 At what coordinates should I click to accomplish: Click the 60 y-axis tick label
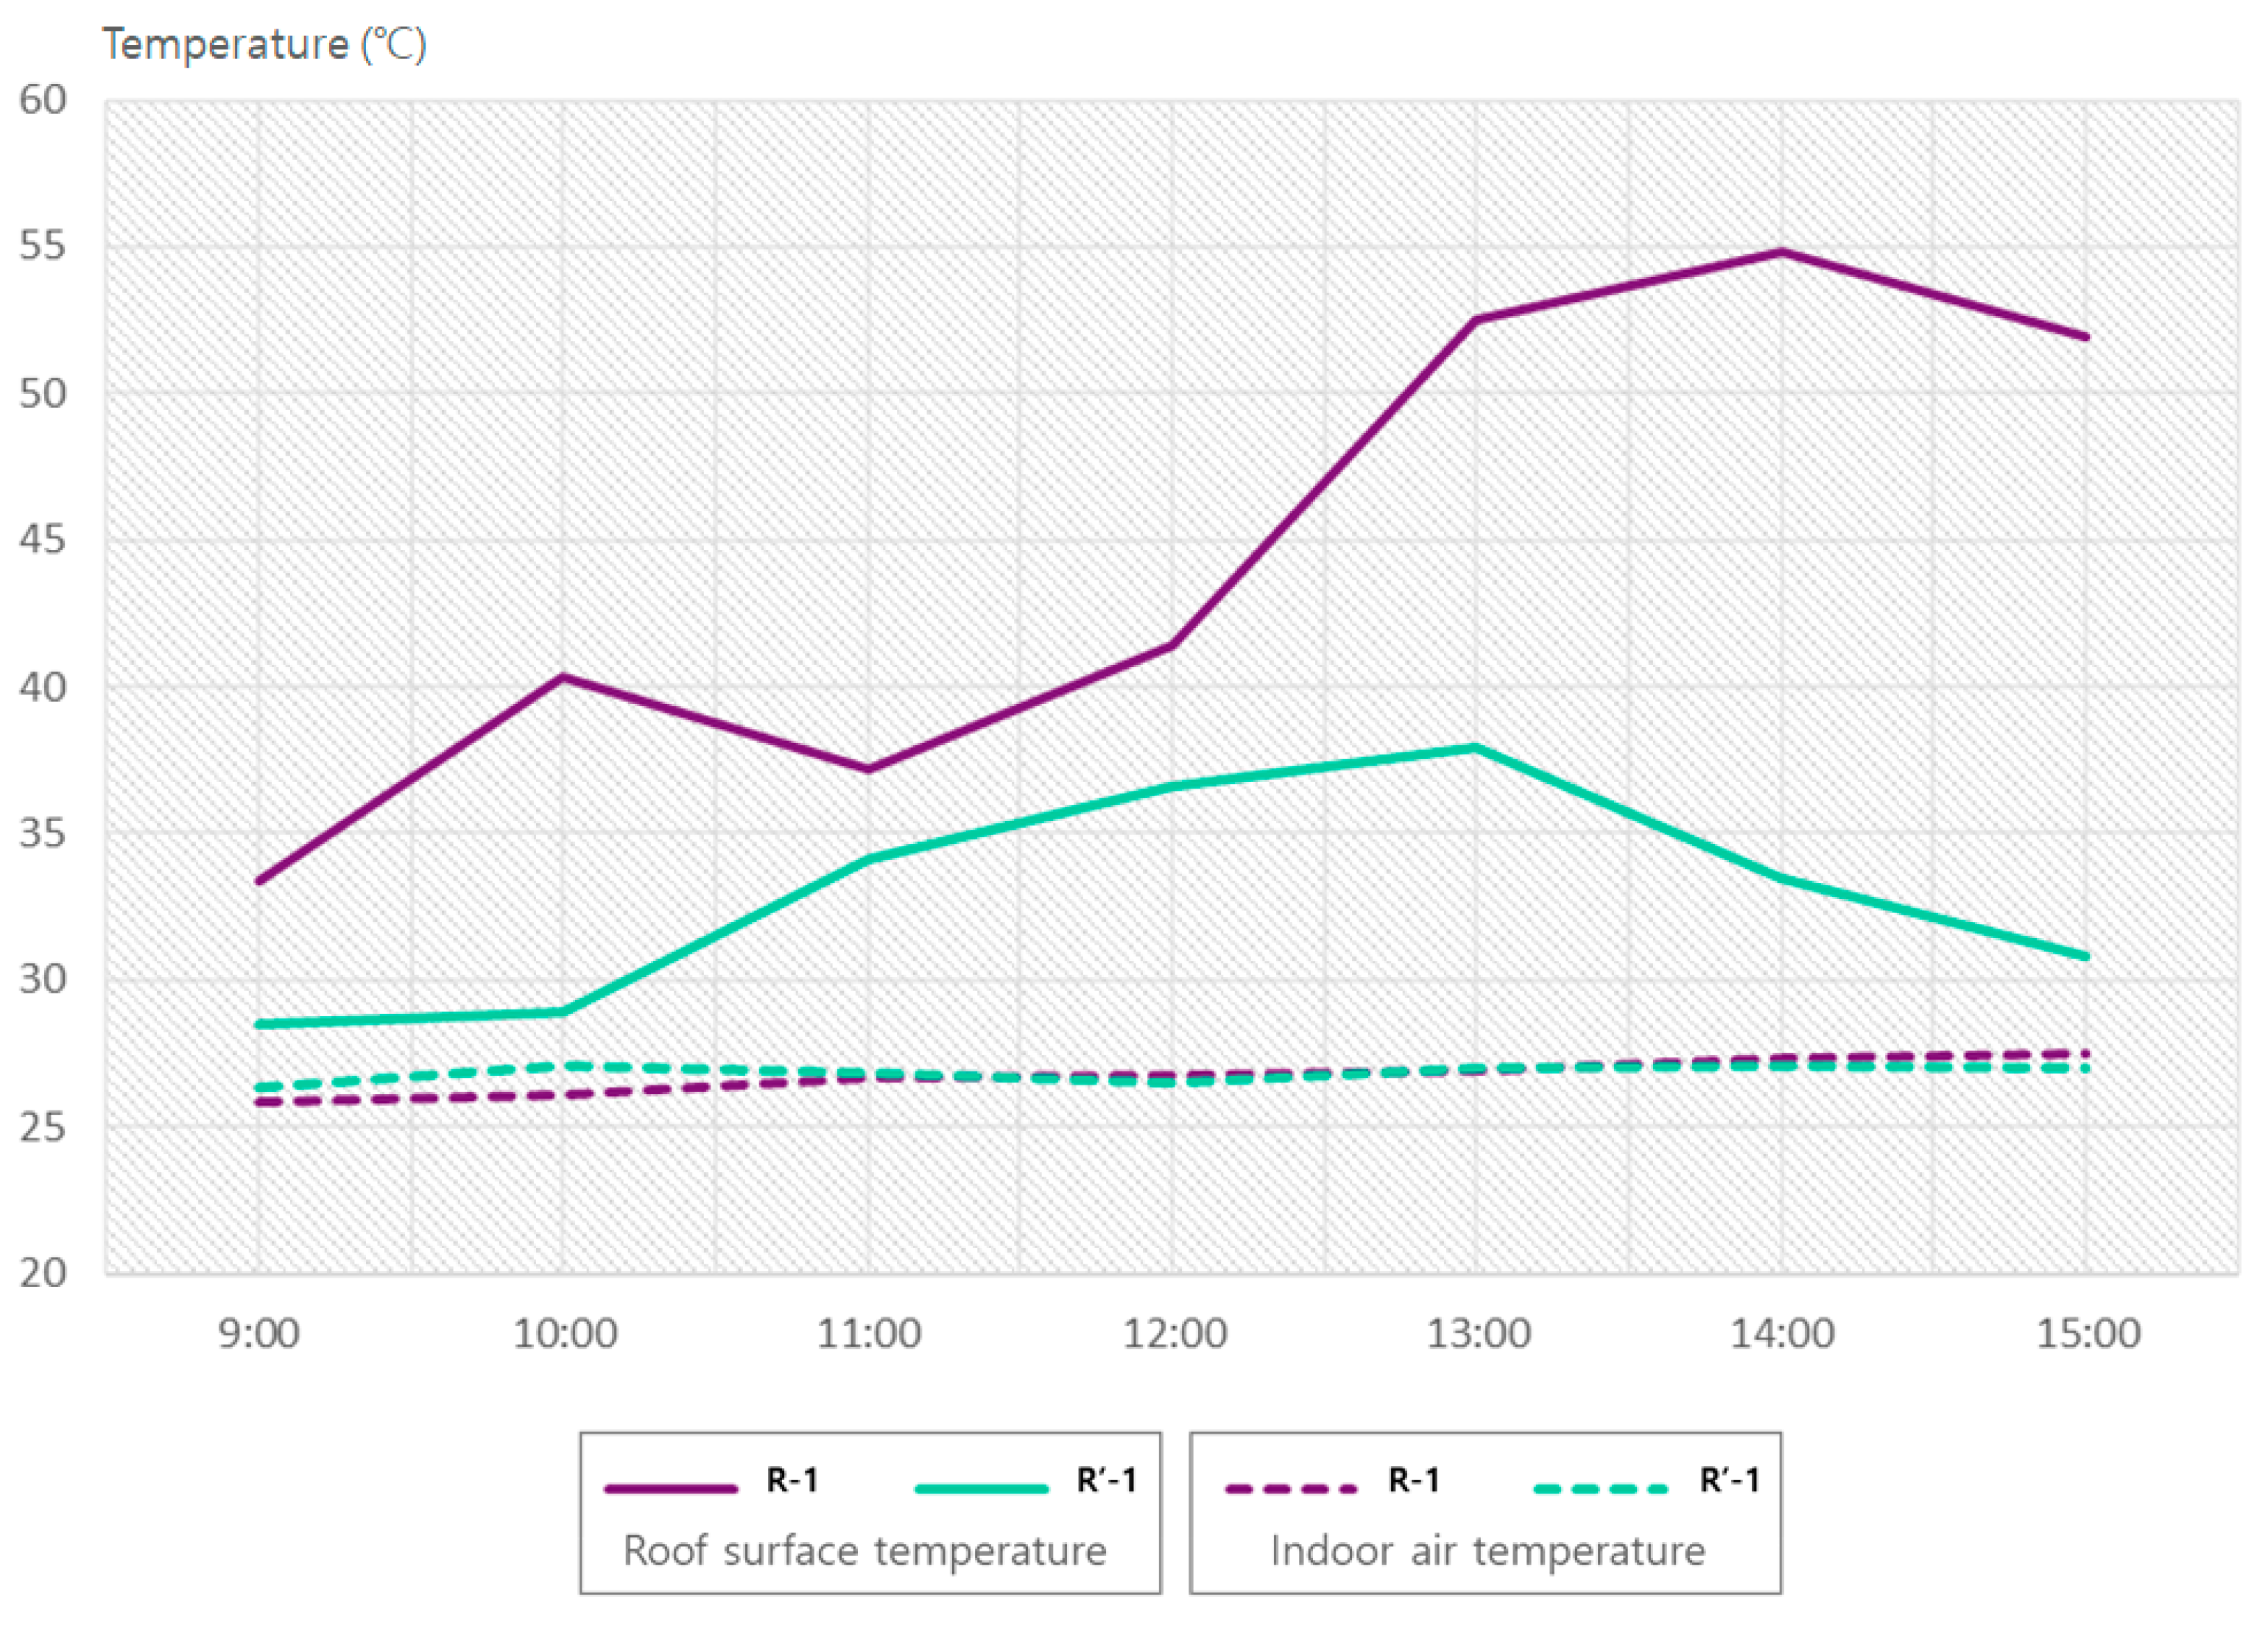(43, 99)
